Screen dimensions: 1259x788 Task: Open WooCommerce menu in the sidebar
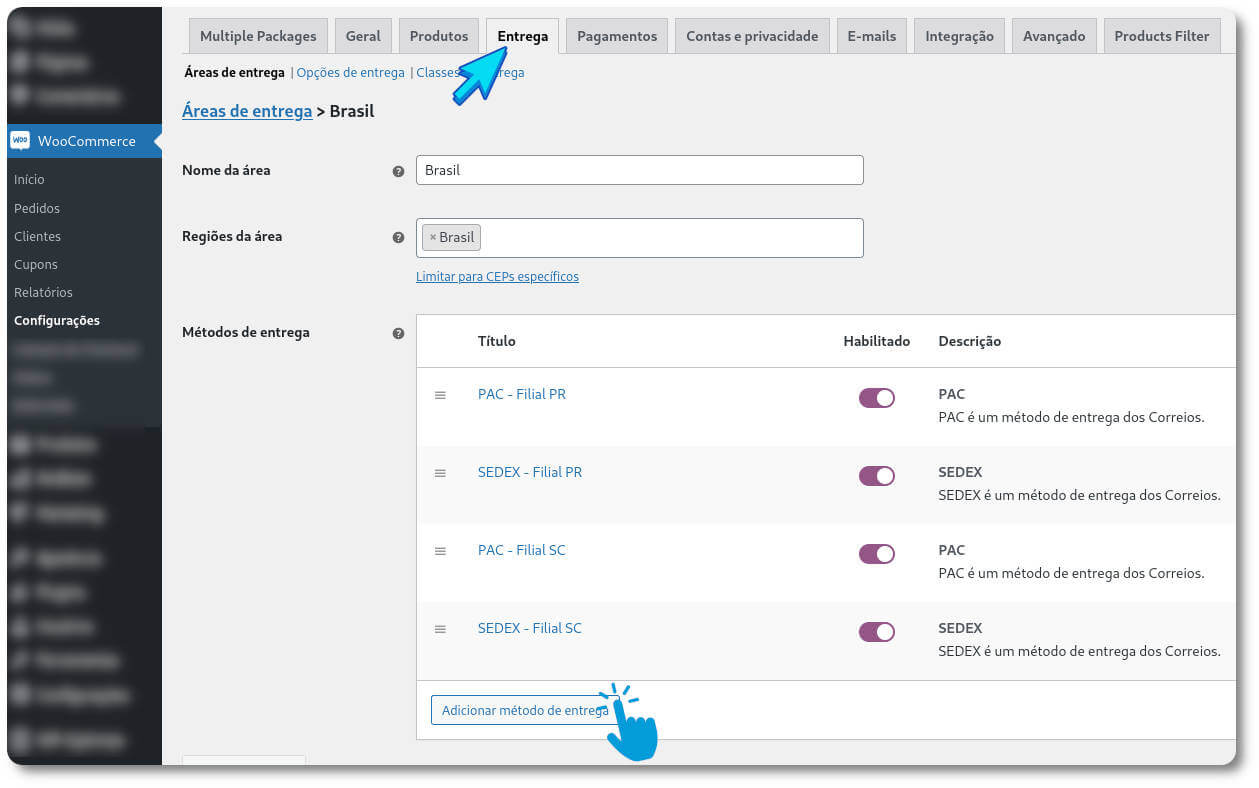[x=84, y=141]
